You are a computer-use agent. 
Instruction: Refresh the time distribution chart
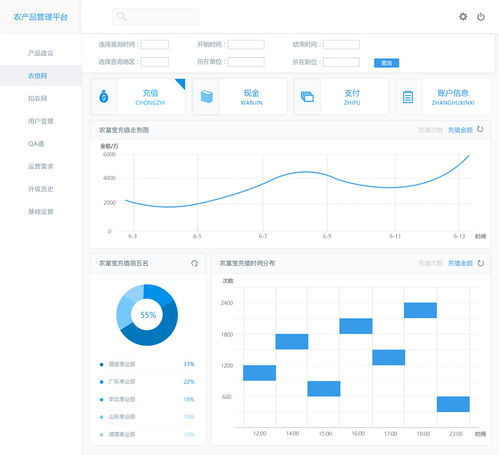pyautogui.click(x=481, y=263)
